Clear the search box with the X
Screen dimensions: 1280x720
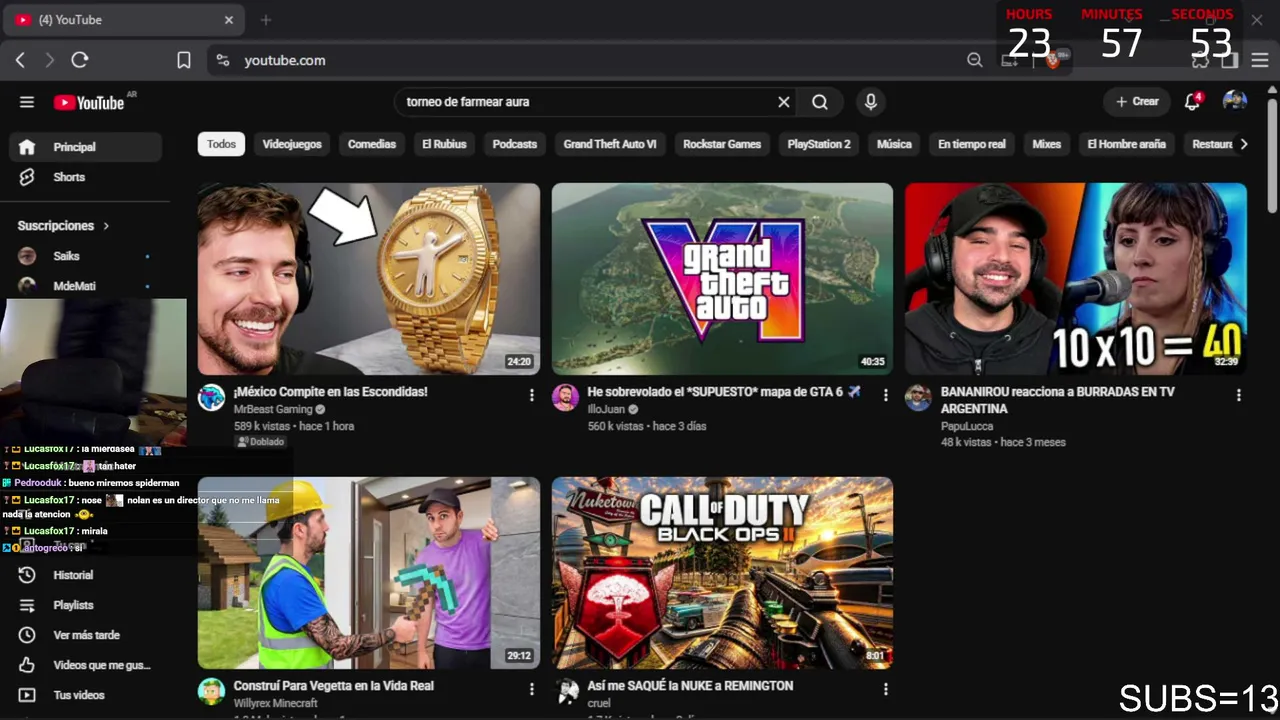click(x=784, y=102)
